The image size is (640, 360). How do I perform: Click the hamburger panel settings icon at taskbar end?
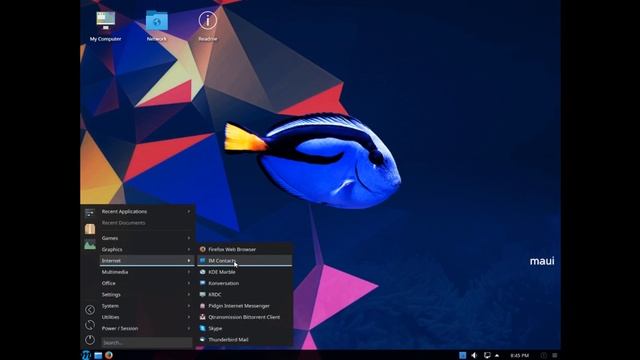[x=554, y=356]
